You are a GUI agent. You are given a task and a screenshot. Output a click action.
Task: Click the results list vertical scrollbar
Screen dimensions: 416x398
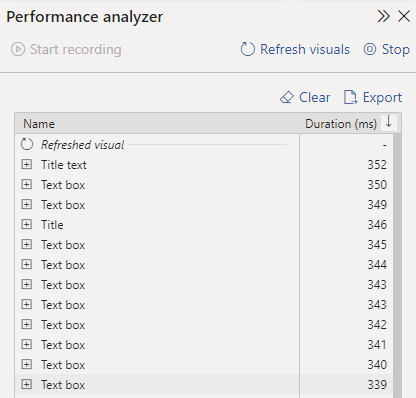click(397, 266)
